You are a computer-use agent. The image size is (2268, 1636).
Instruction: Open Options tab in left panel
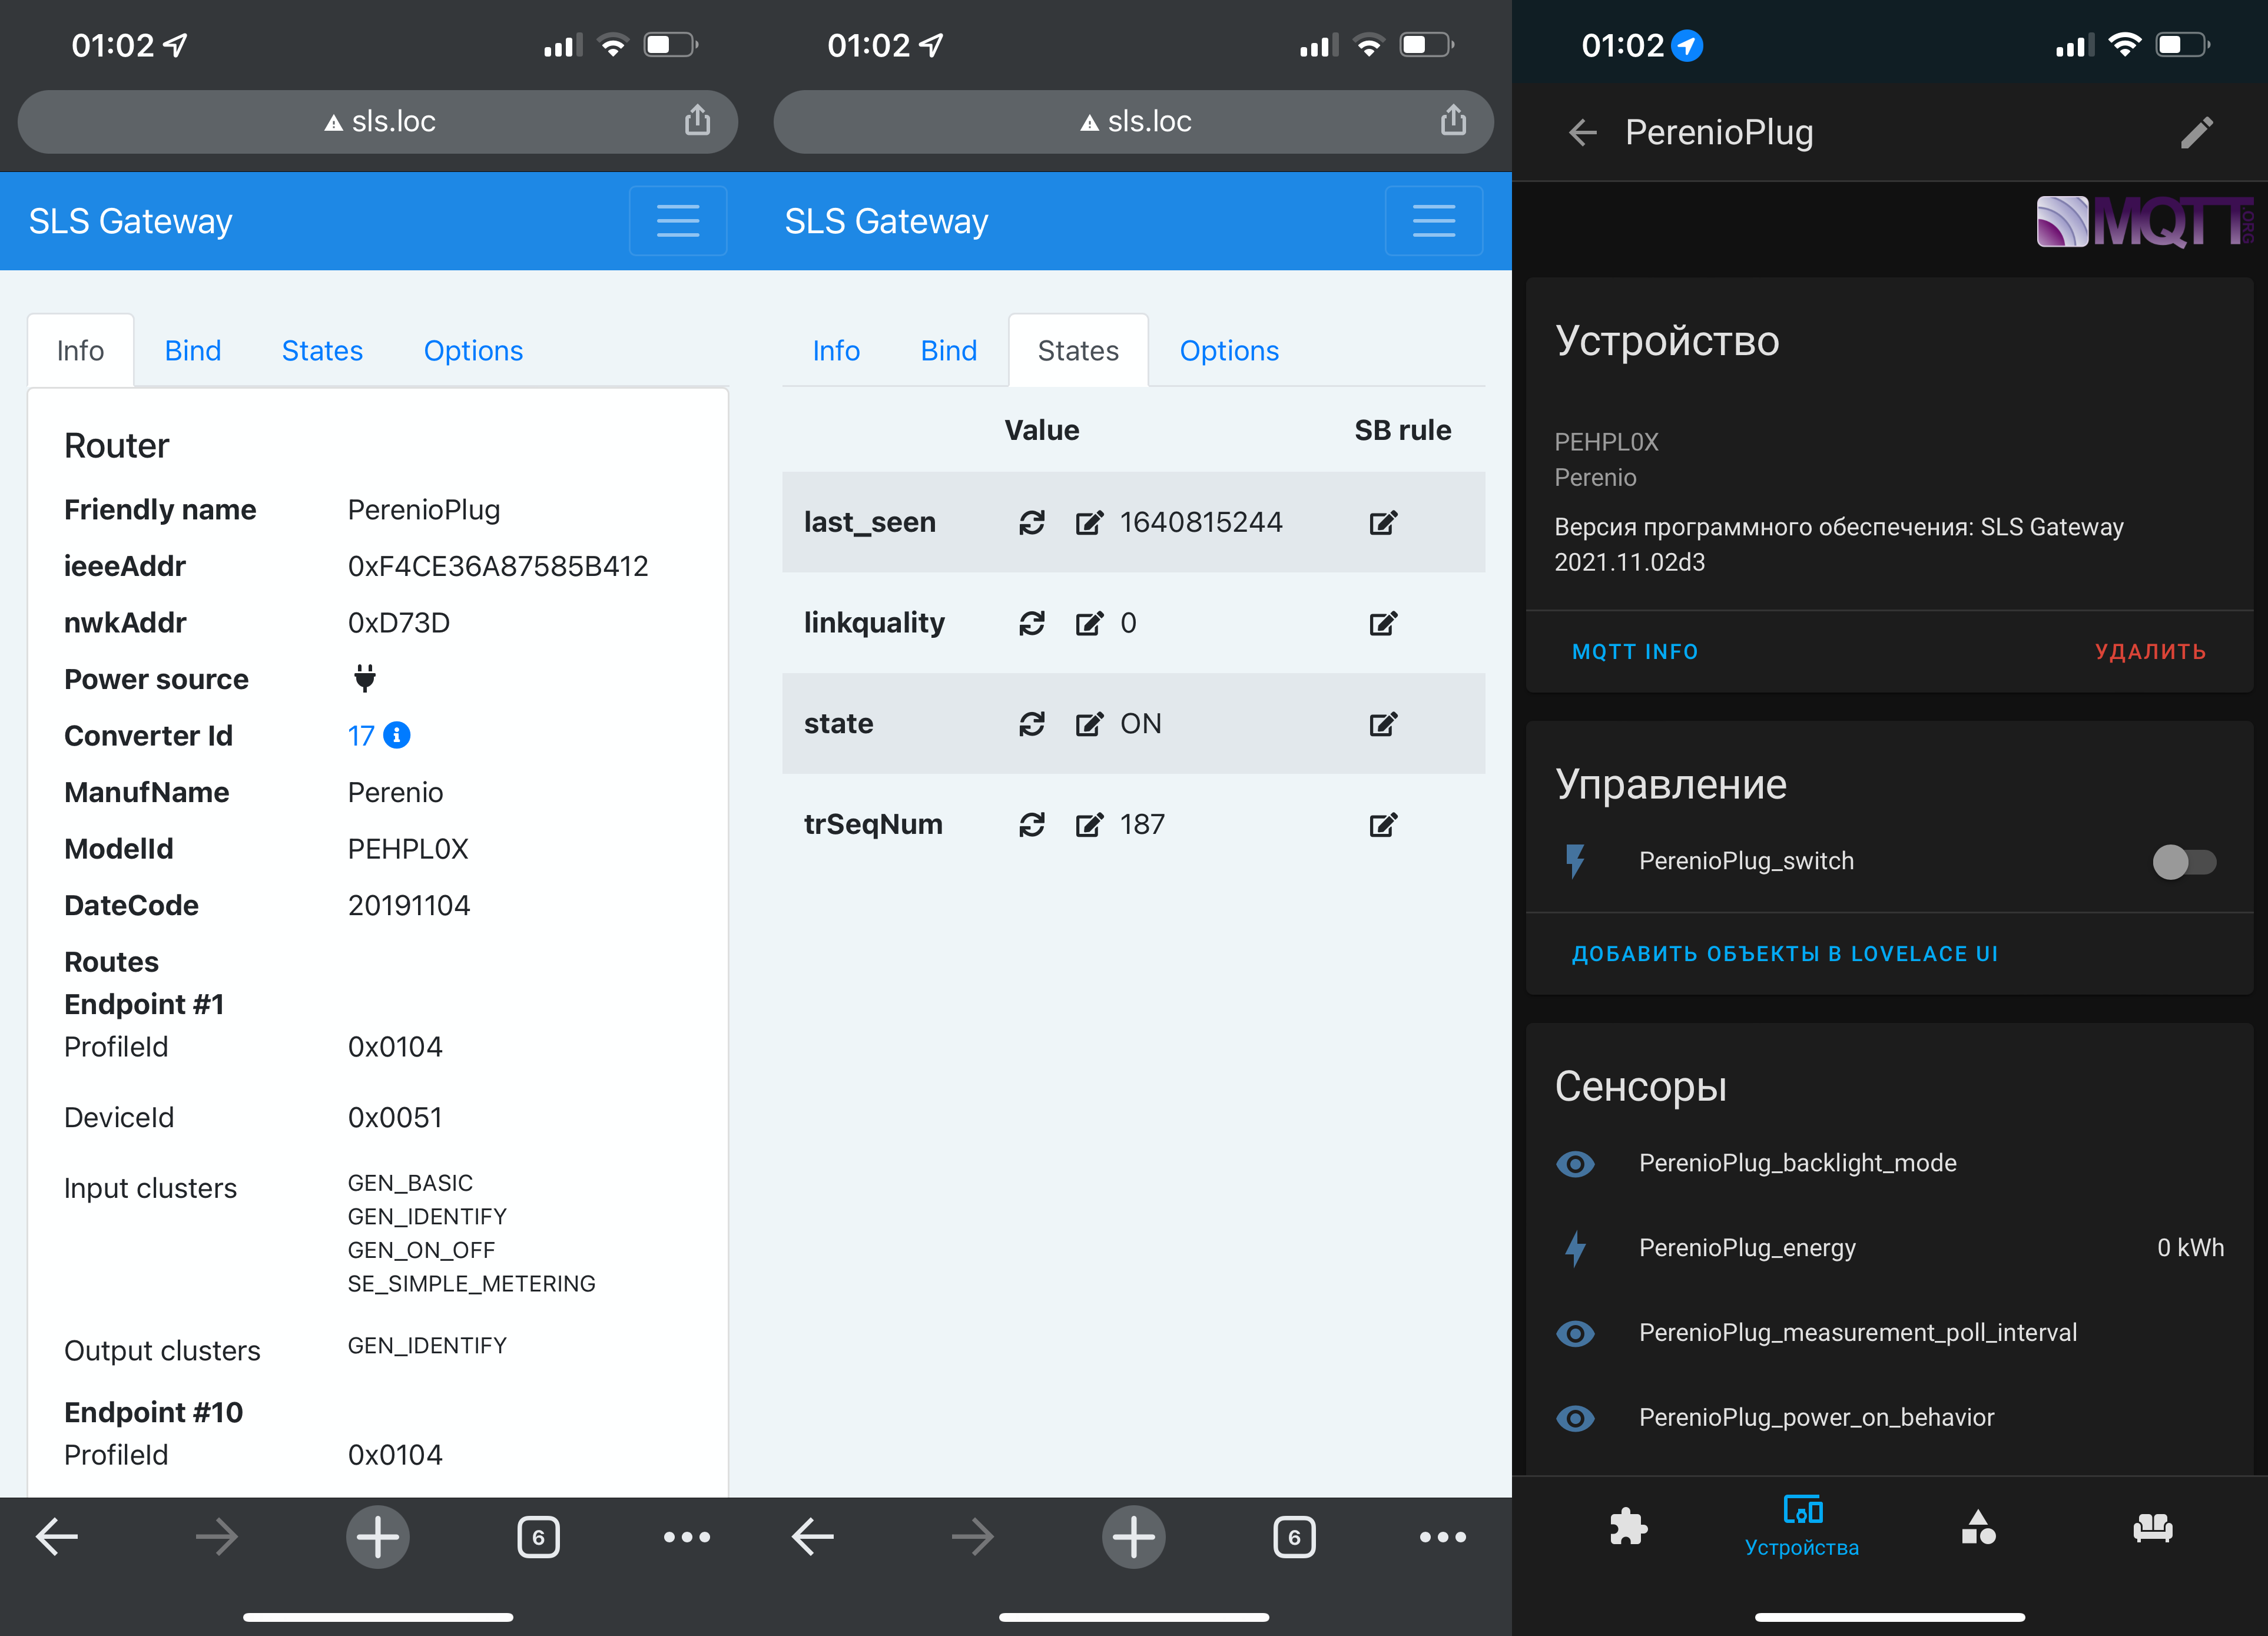pyautogui.click(x=473, y=350)
